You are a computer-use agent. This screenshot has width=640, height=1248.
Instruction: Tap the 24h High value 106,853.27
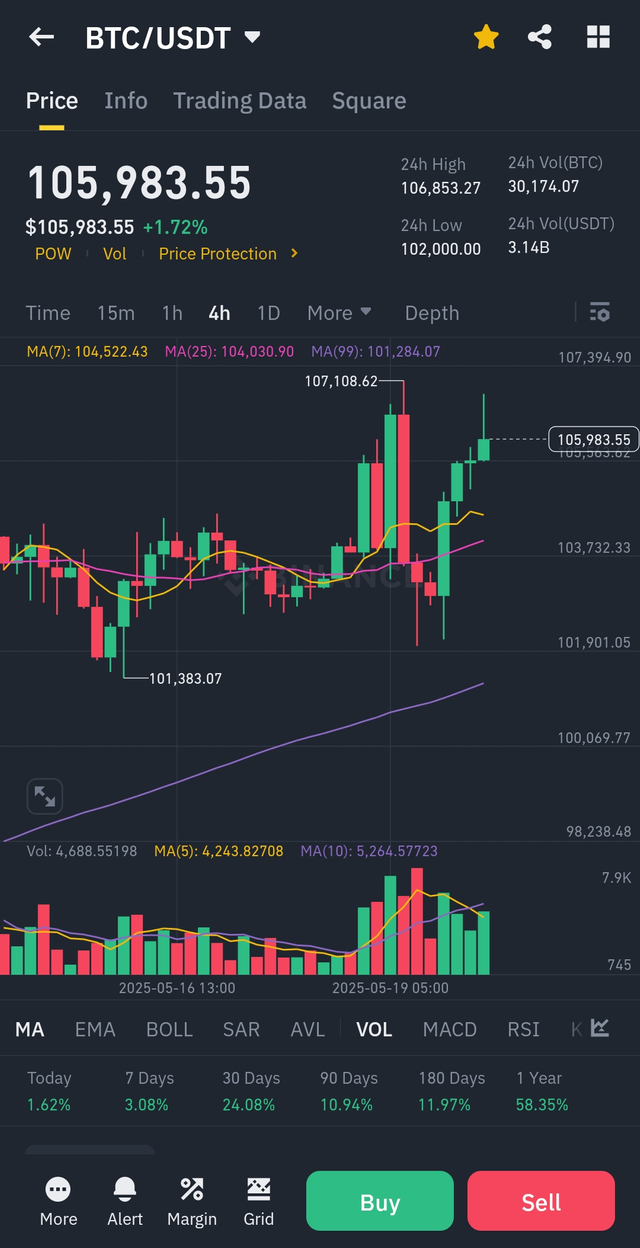point(441,188)
